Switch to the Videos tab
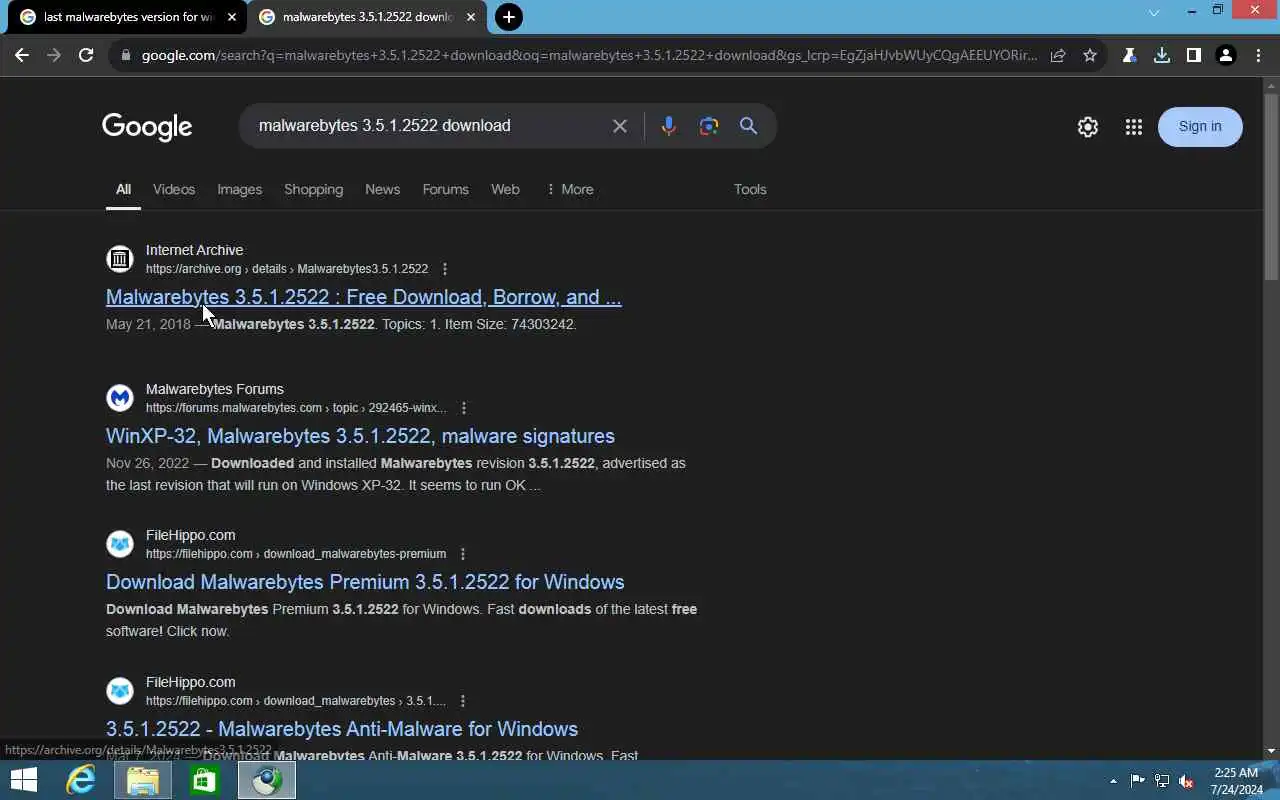The image size is (1280, 800). [174, 189]
